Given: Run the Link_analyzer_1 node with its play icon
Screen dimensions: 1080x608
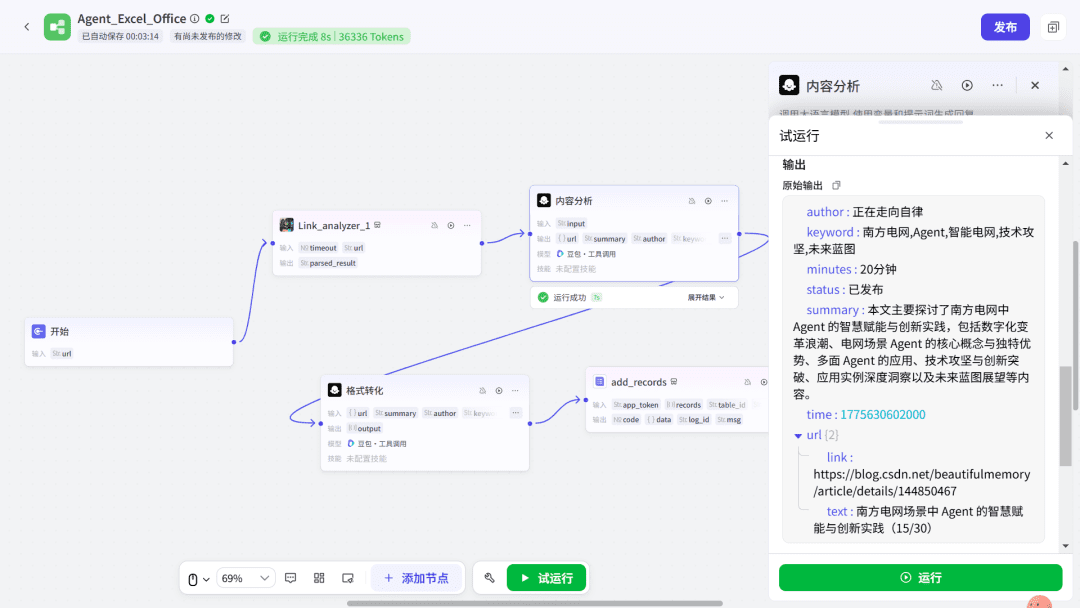Looking at the screenshot, I should (x=451, y=226).
